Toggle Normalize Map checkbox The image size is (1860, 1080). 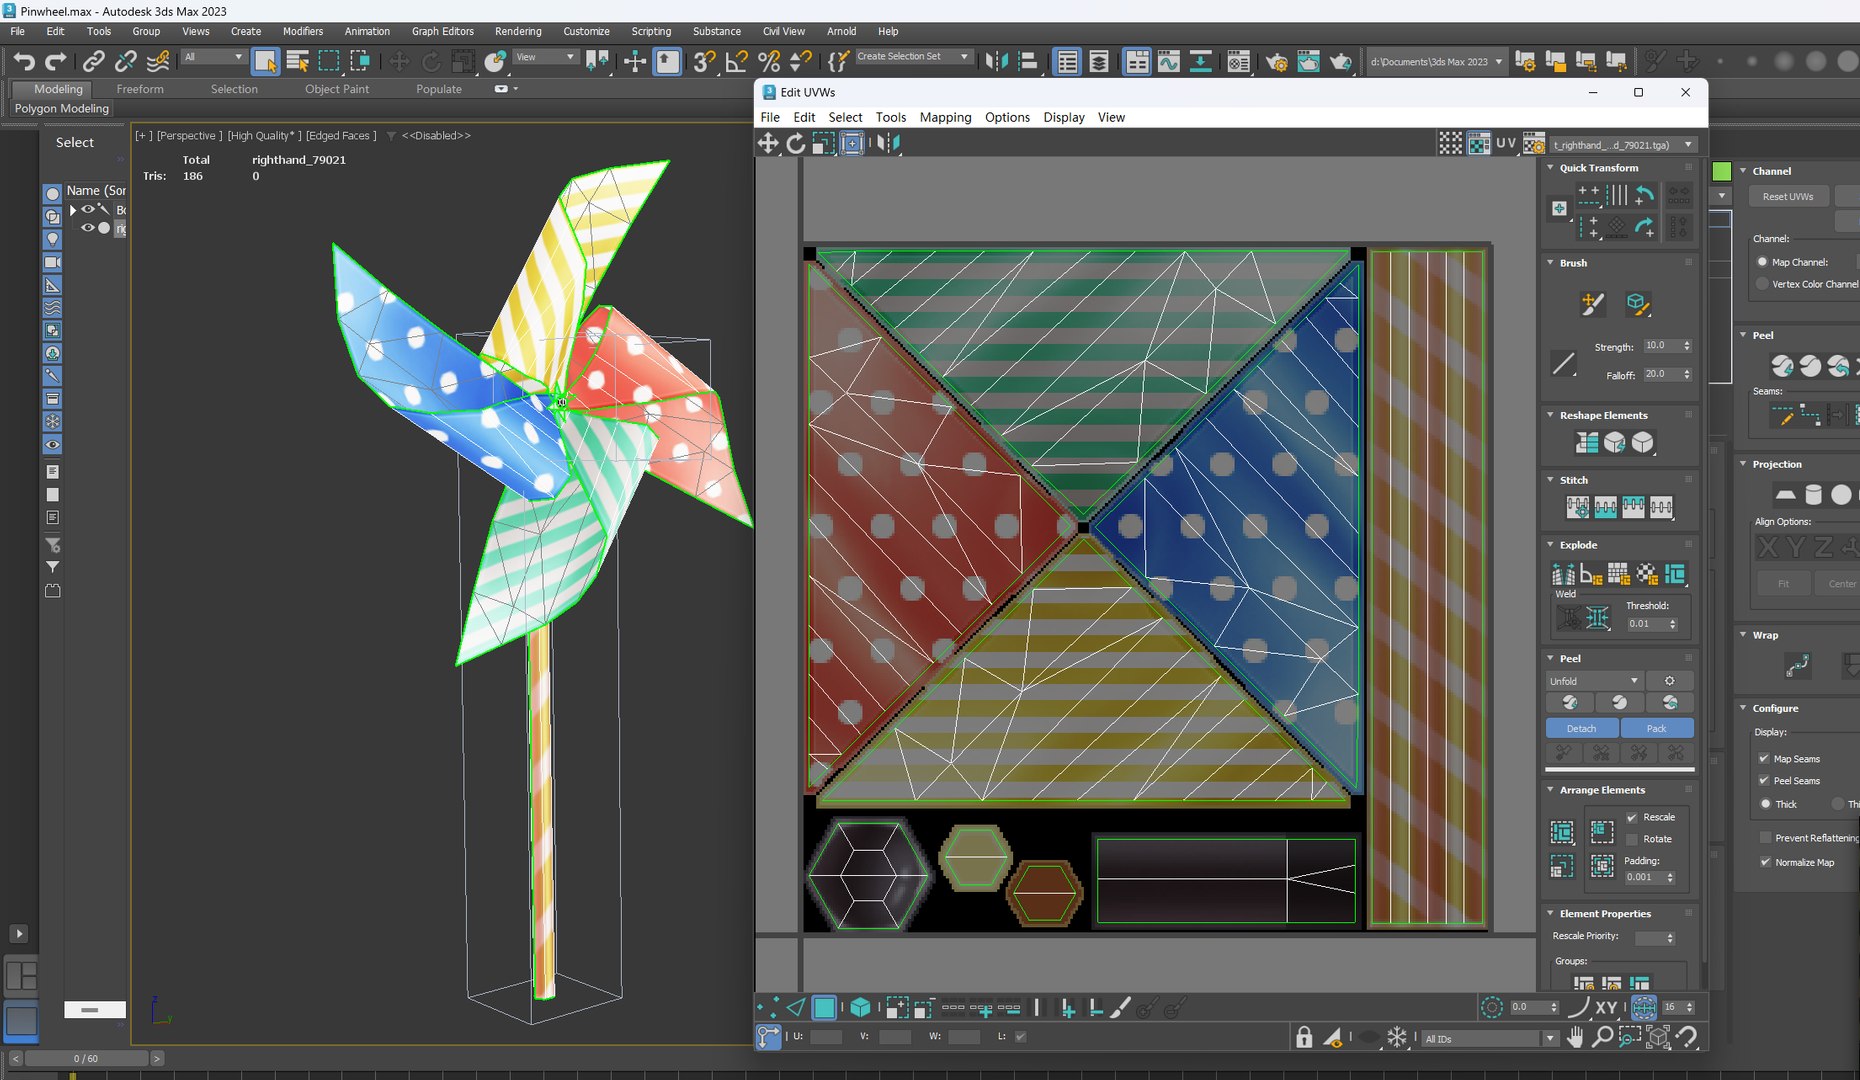pos(1765,862)
